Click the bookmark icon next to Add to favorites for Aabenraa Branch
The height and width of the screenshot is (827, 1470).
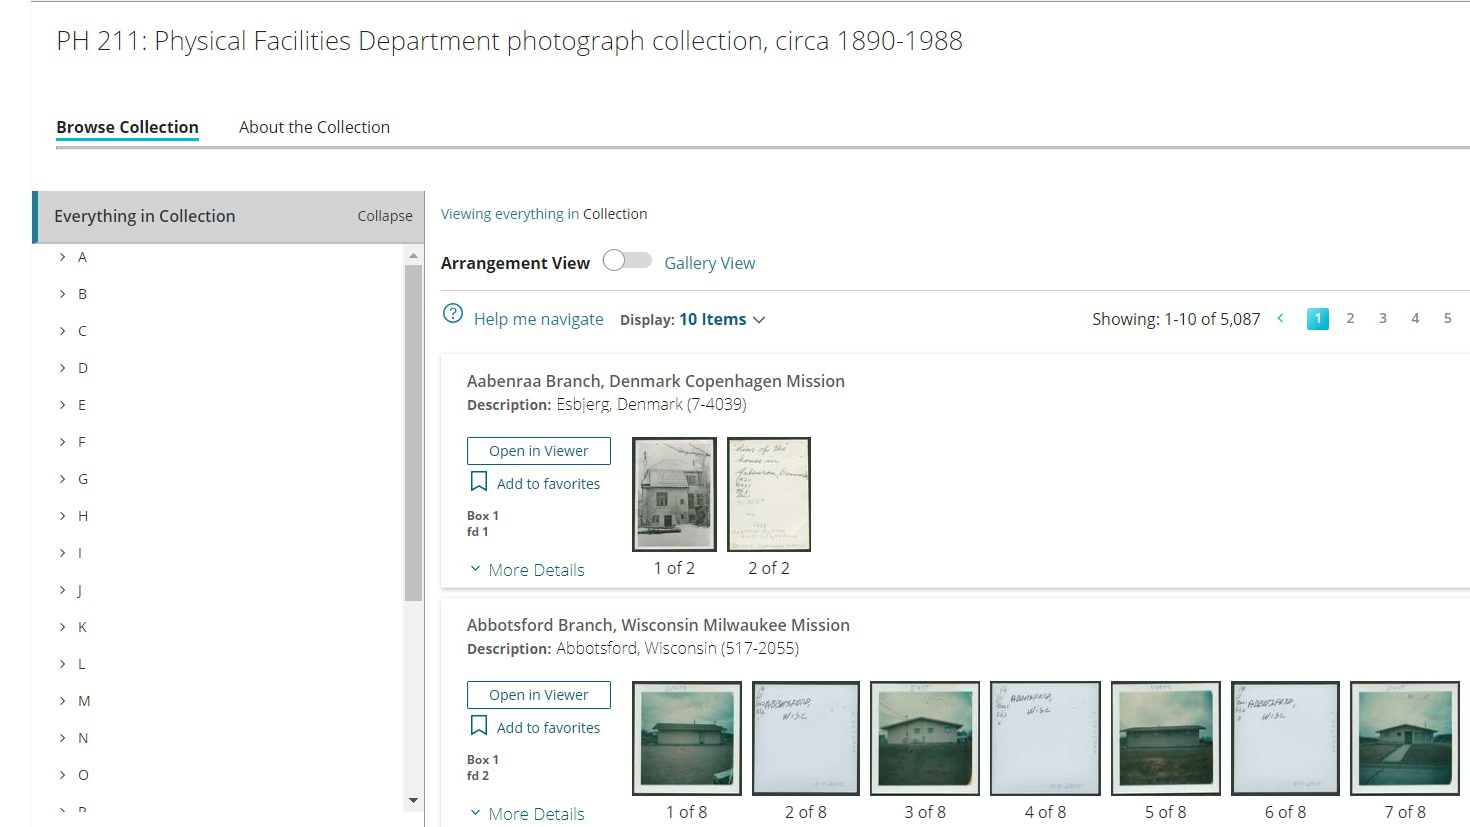tap(479, 481)
